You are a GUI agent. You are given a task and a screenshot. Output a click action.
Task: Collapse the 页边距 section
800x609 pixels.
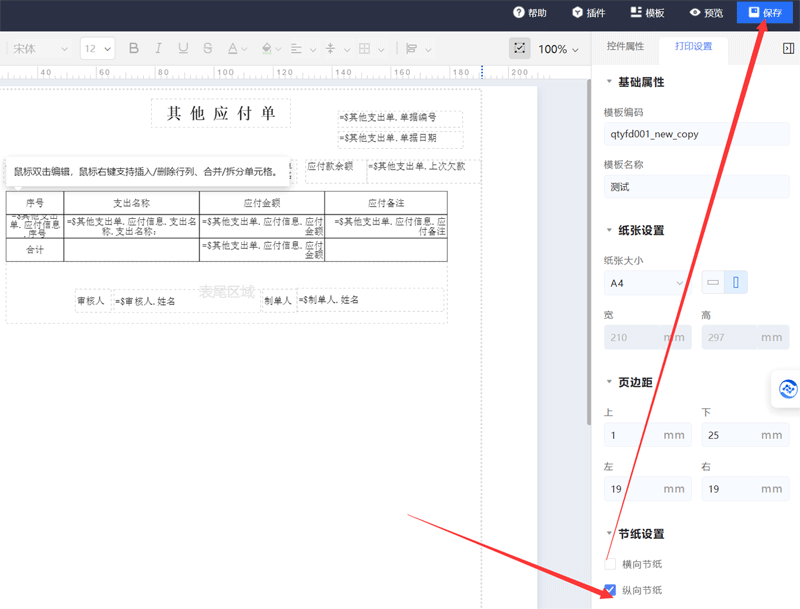pos(609,382)
